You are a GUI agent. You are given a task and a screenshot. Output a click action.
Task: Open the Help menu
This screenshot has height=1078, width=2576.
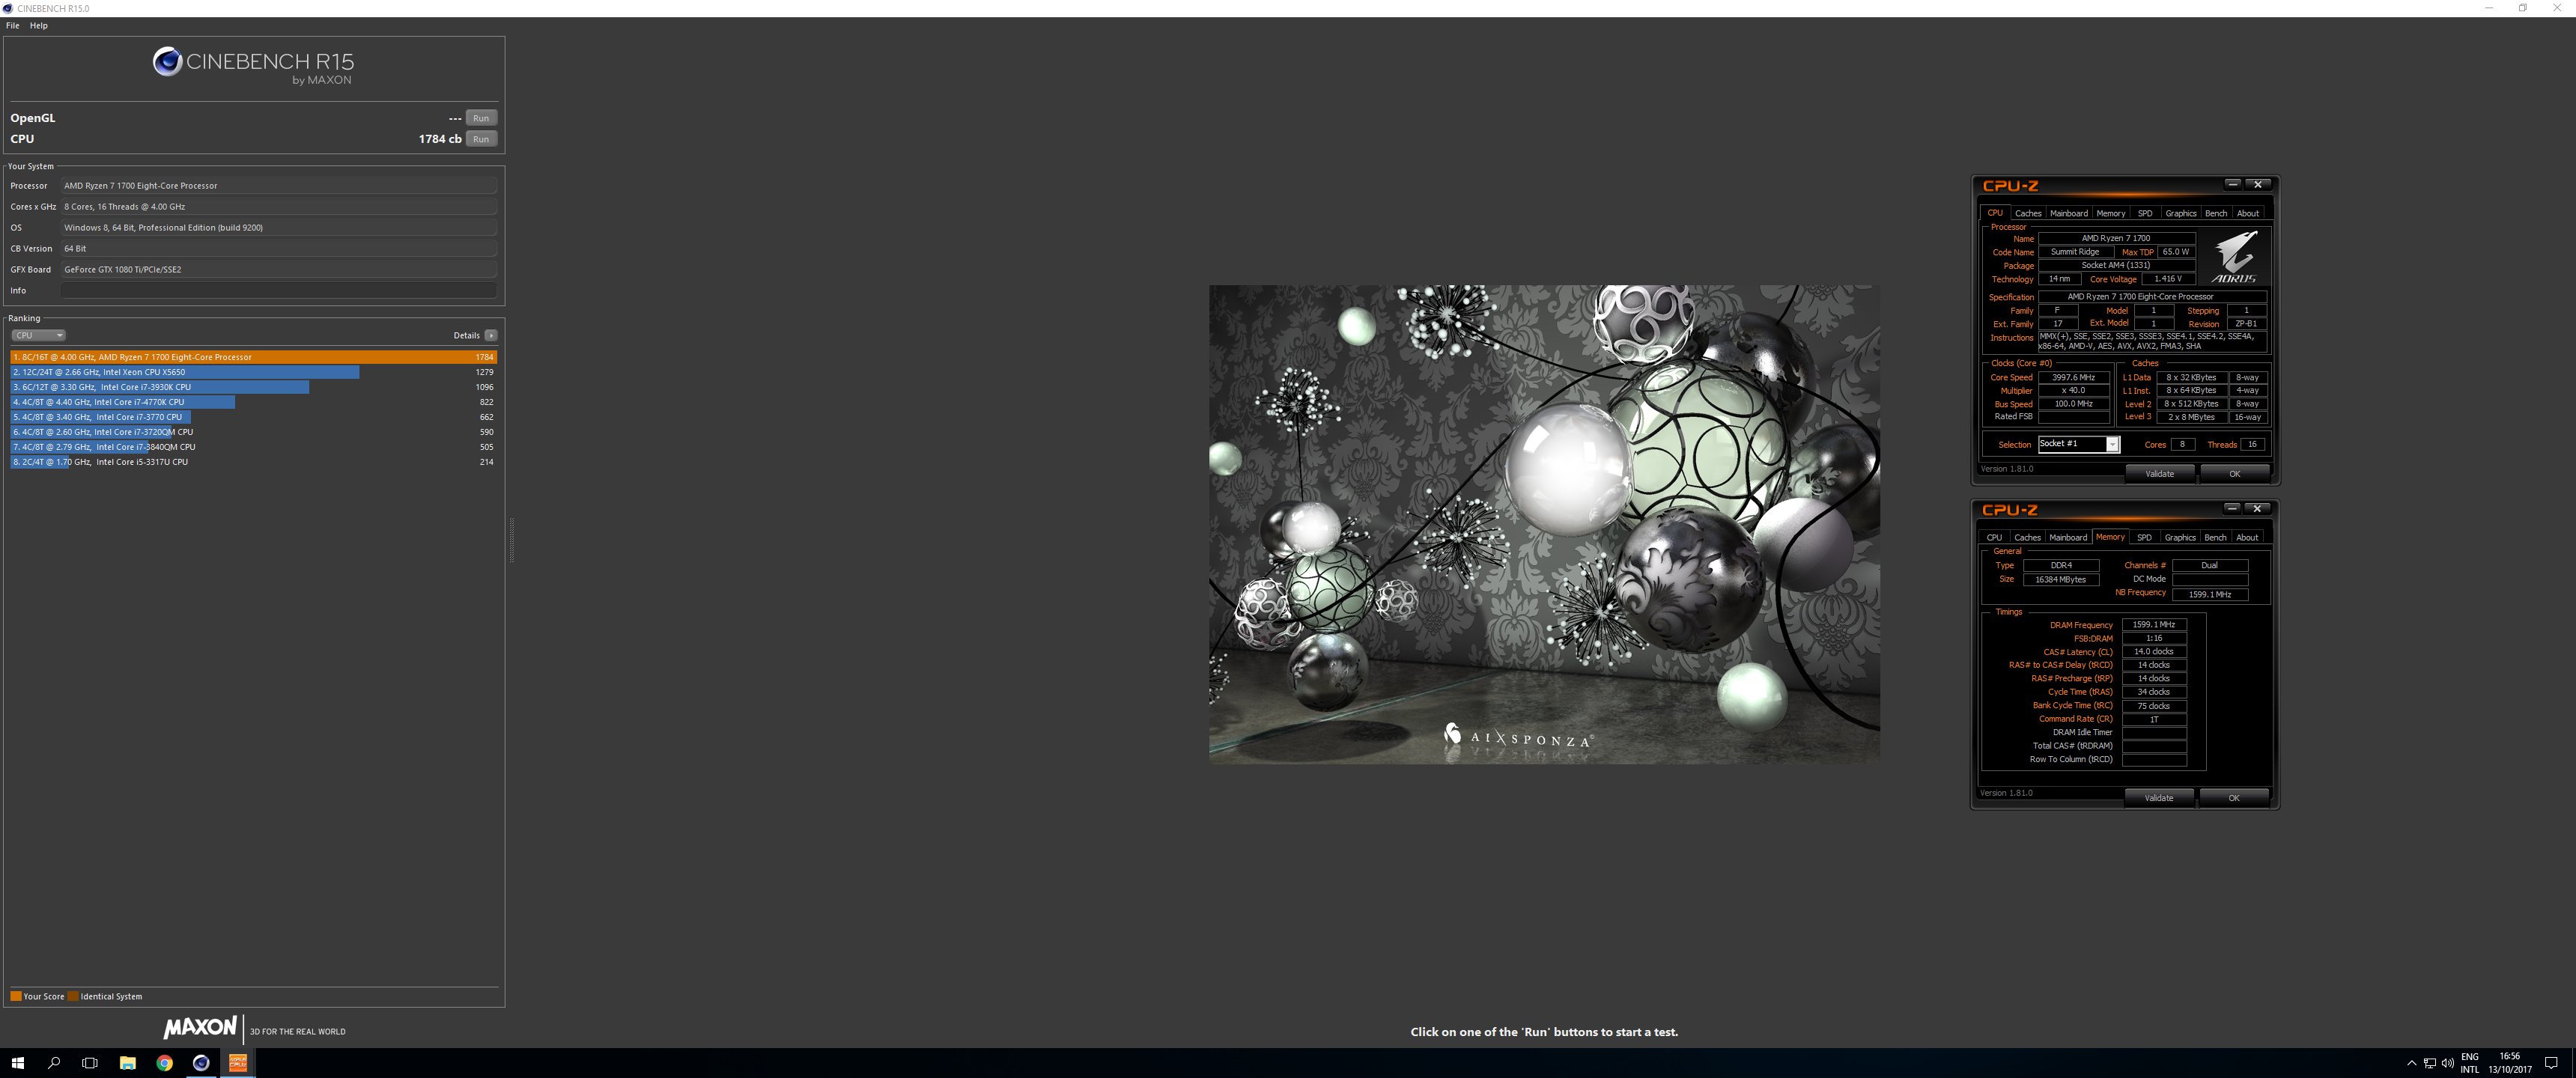pyautogui.click(x=39, y=26)
